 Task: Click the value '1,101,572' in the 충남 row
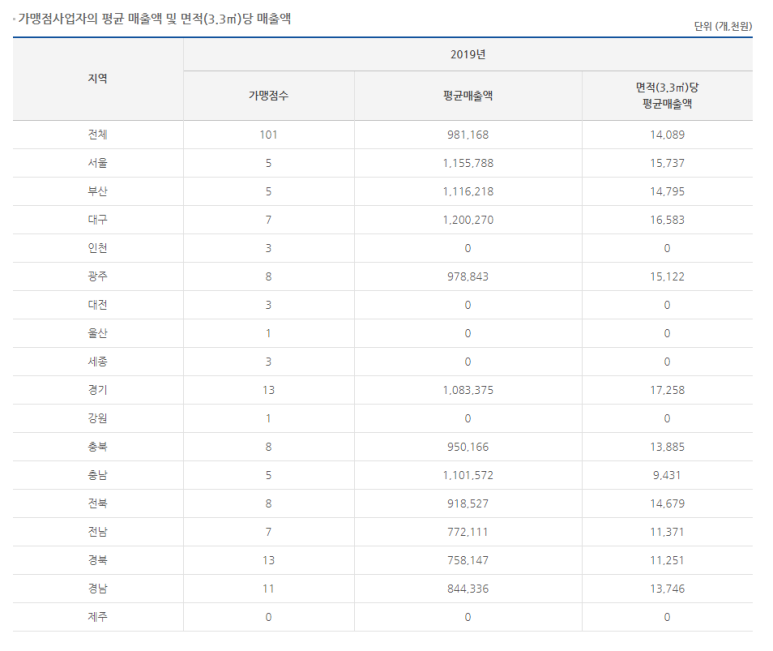coord(467,475)
